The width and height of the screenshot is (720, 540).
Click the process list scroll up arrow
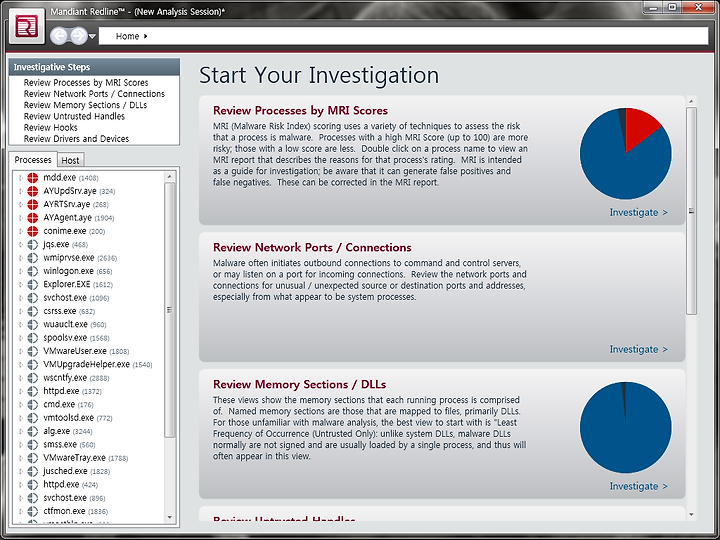point(169,176)
